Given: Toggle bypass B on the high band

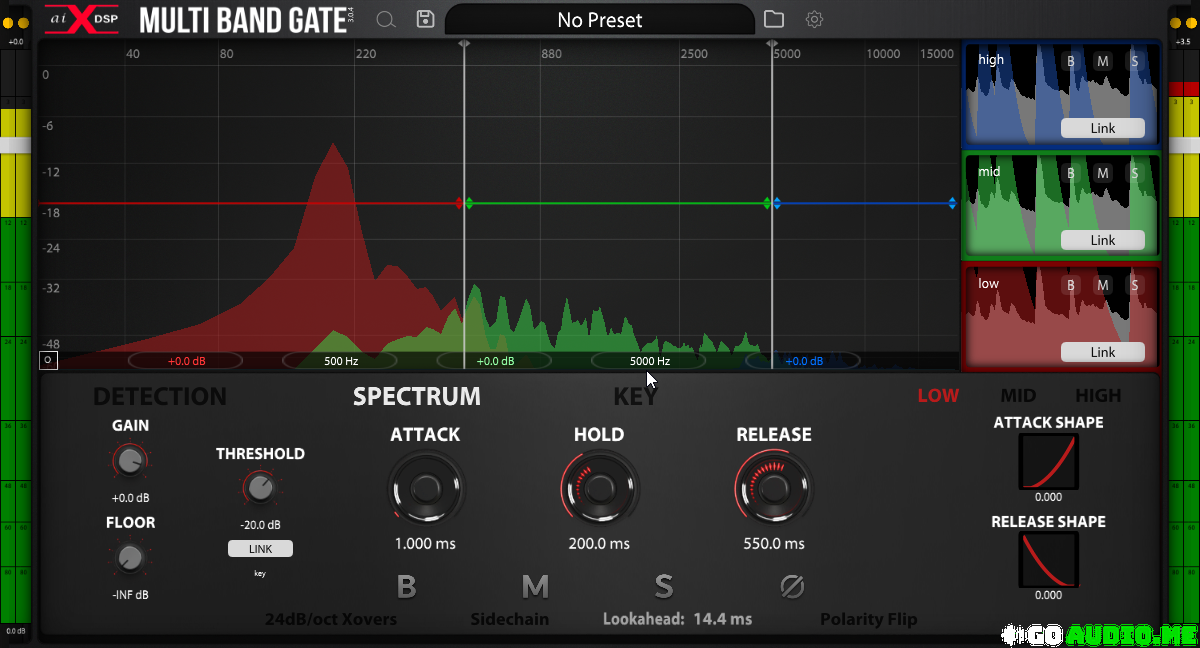Looking at the screenshot, I should tap(1071, 61).
